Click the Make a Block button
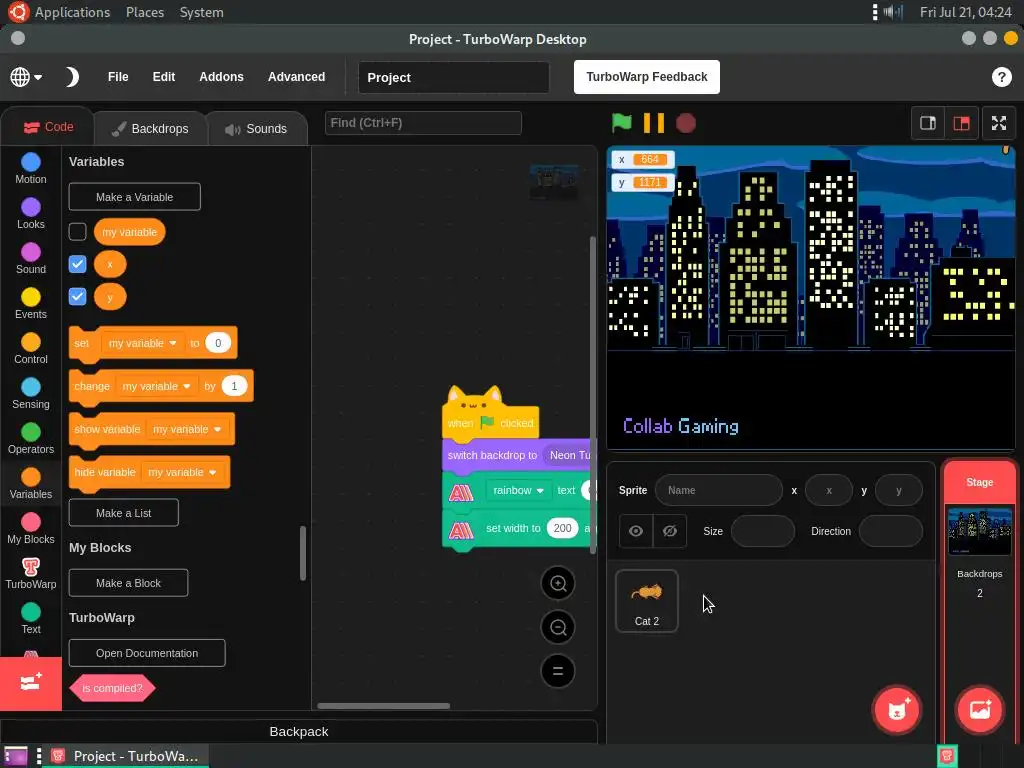Screen dimensions: 1024x768 (128, 583)
